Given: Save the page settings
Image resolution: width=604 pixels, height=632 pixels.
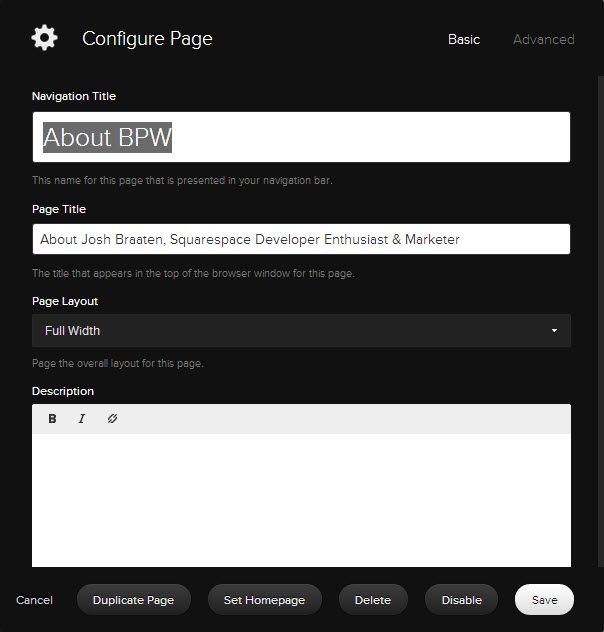Looking at the screenshot, I should (544, 600).
